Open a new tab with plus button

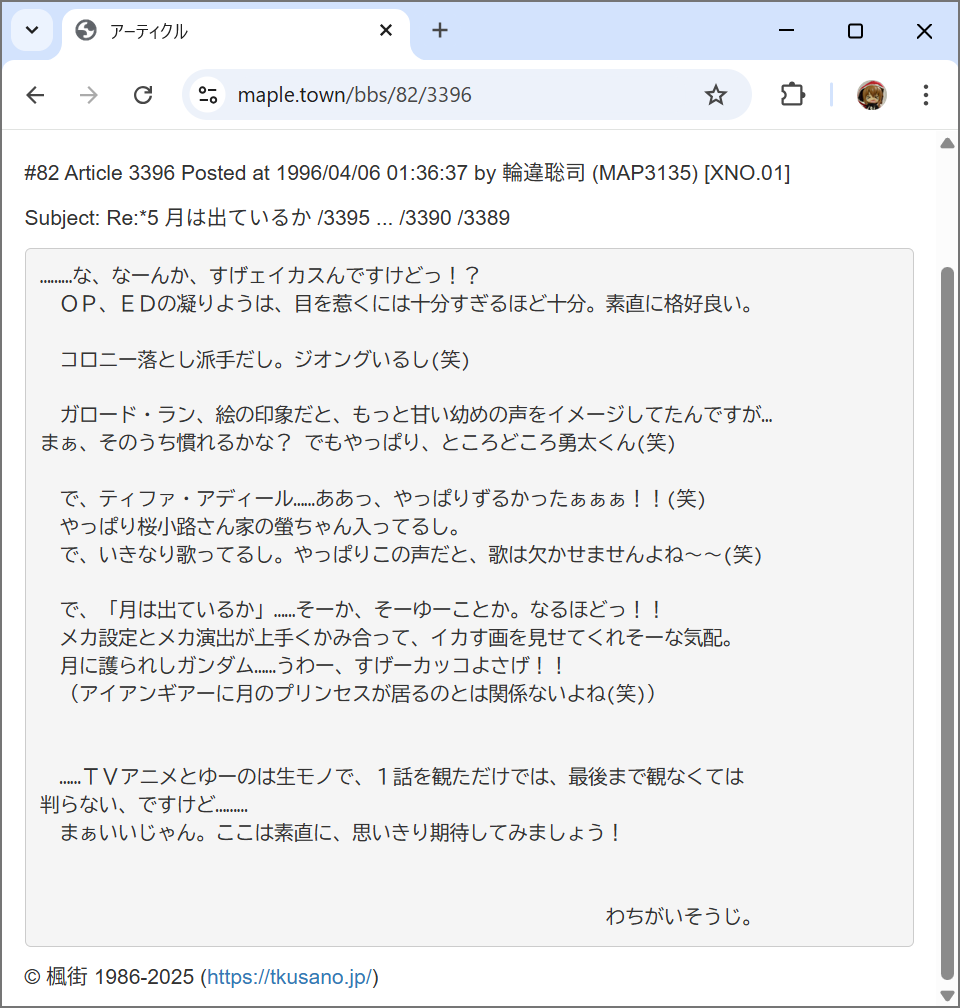pyautogui.click(x=440, y=31)
